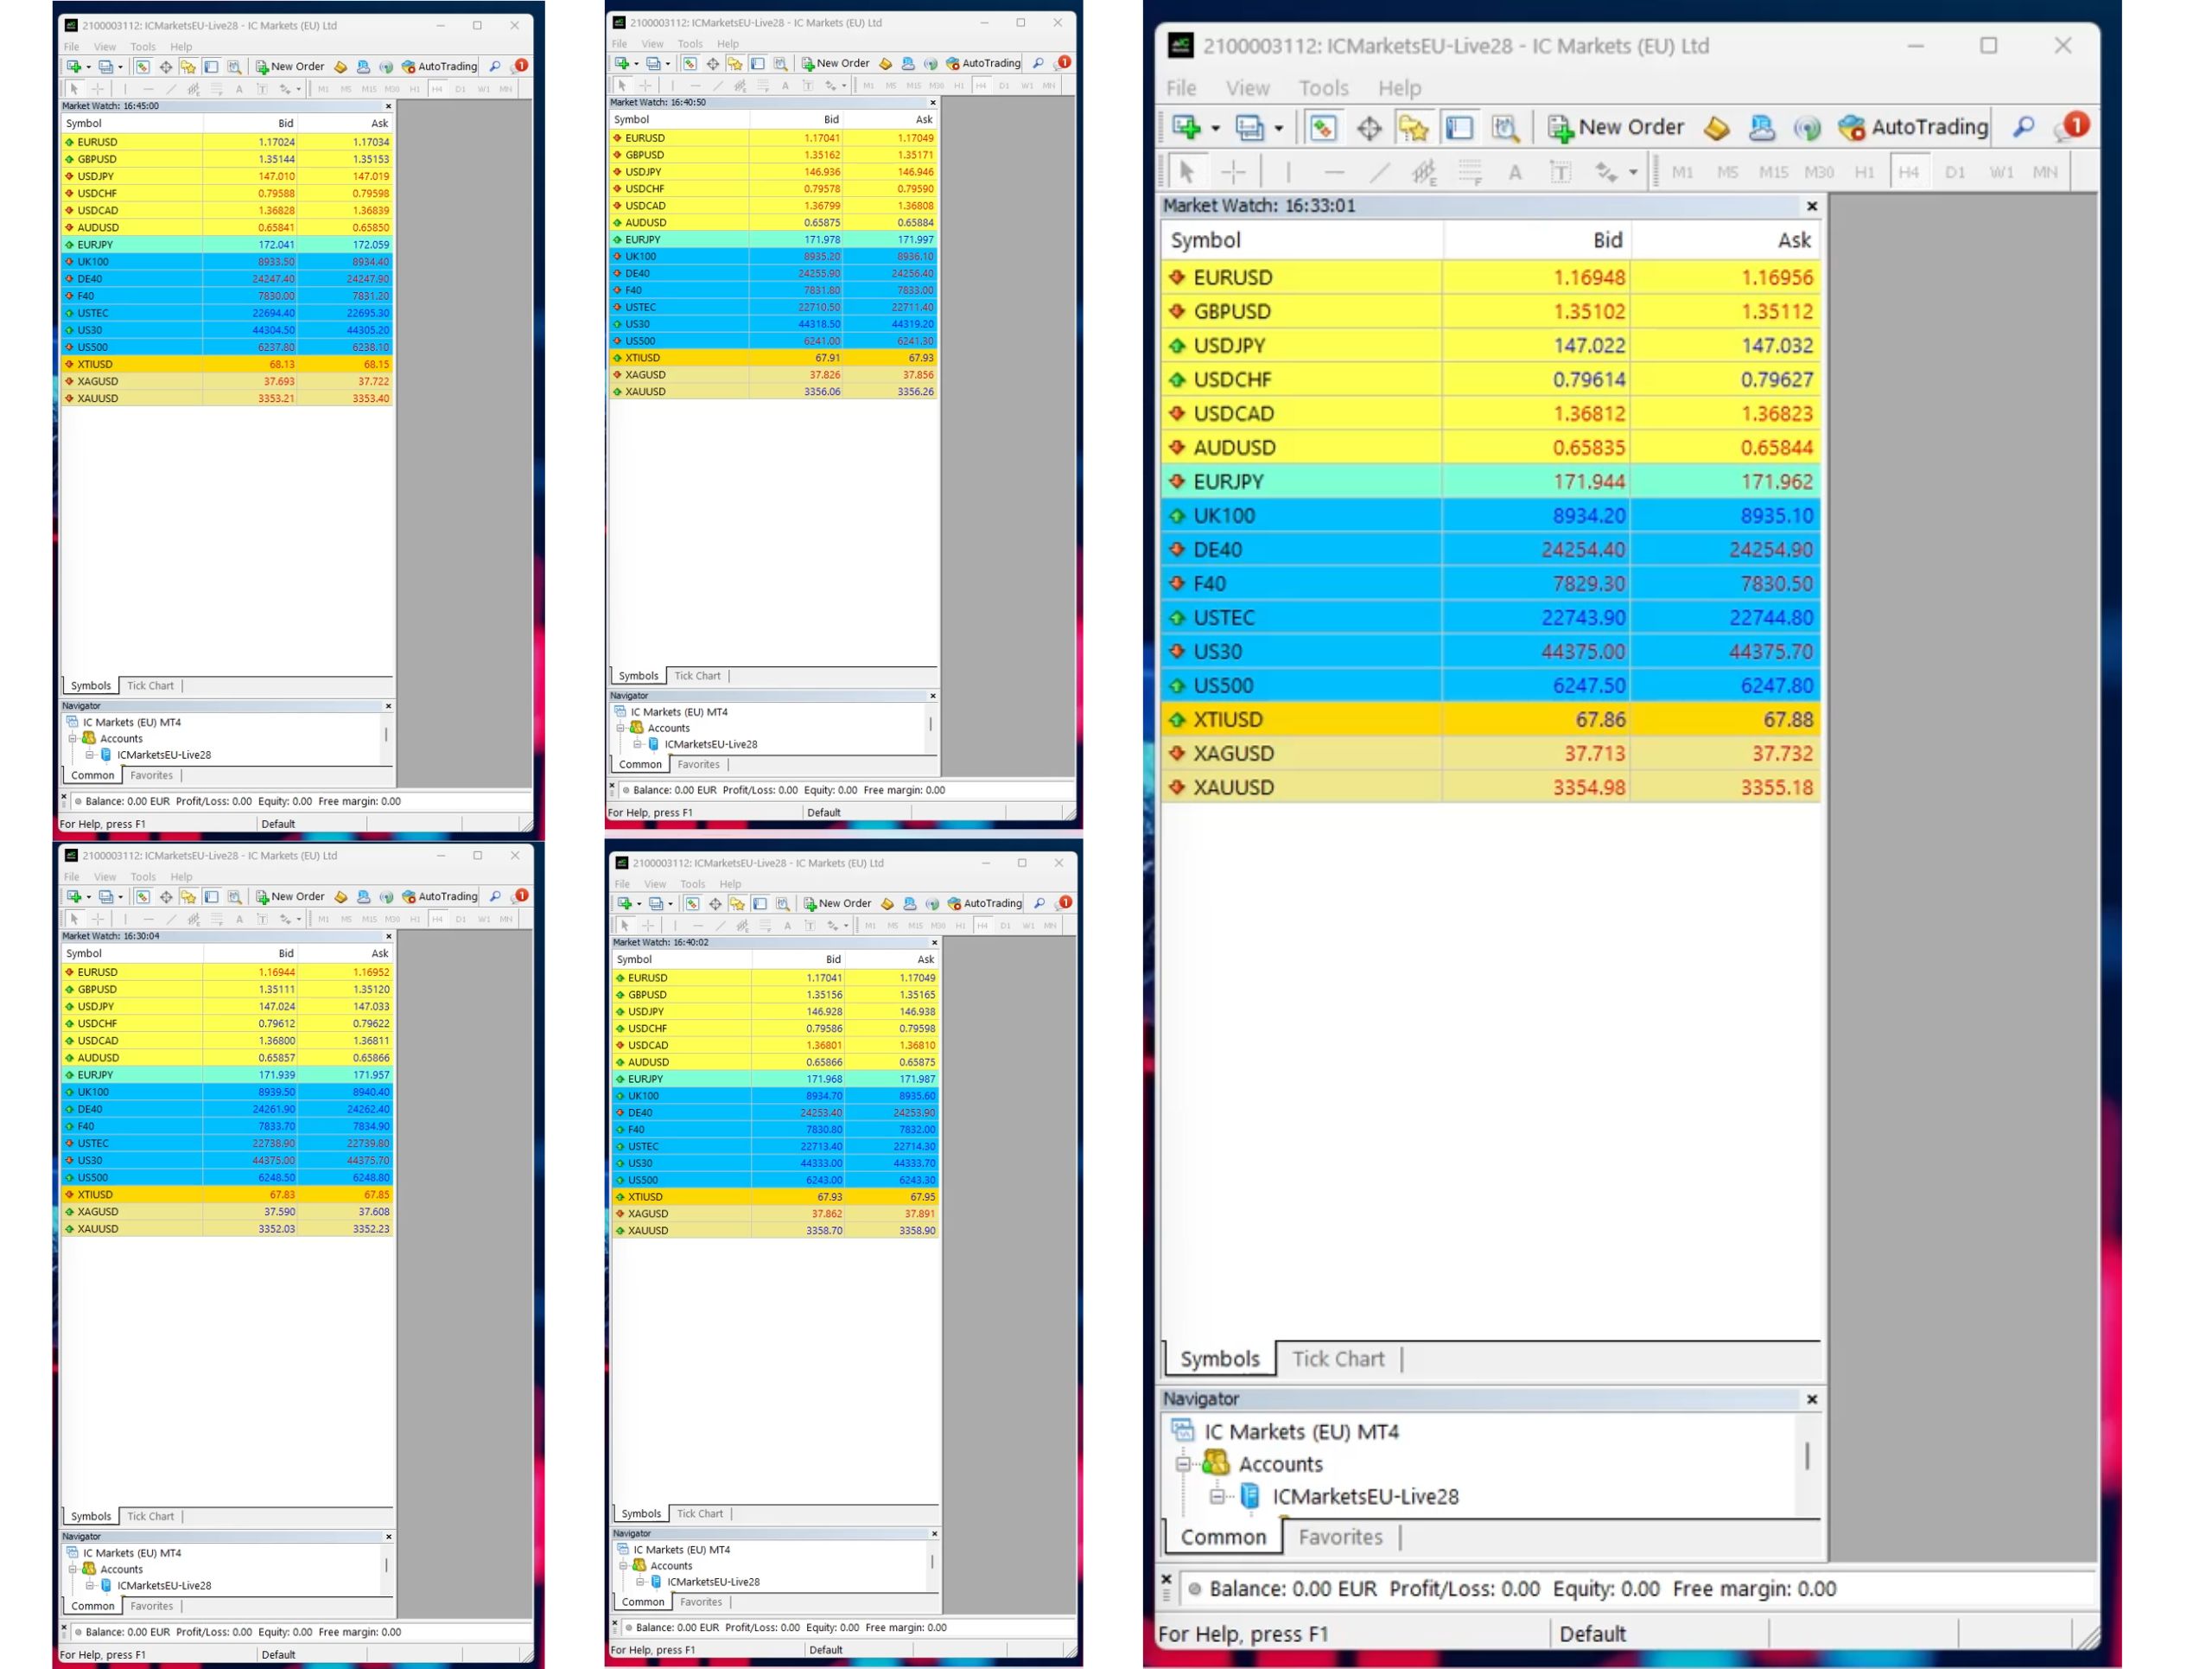Select Cursor arrow tool in the 16:33:01 window
2212x1669 pixels.
click(1187, 172)
